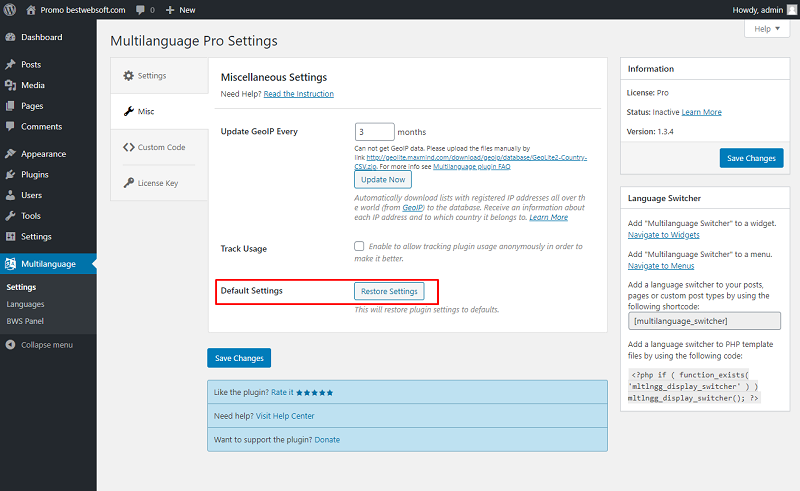Click the Multilanguage translate icon
800x491 pixels.
tap(10, 264)
